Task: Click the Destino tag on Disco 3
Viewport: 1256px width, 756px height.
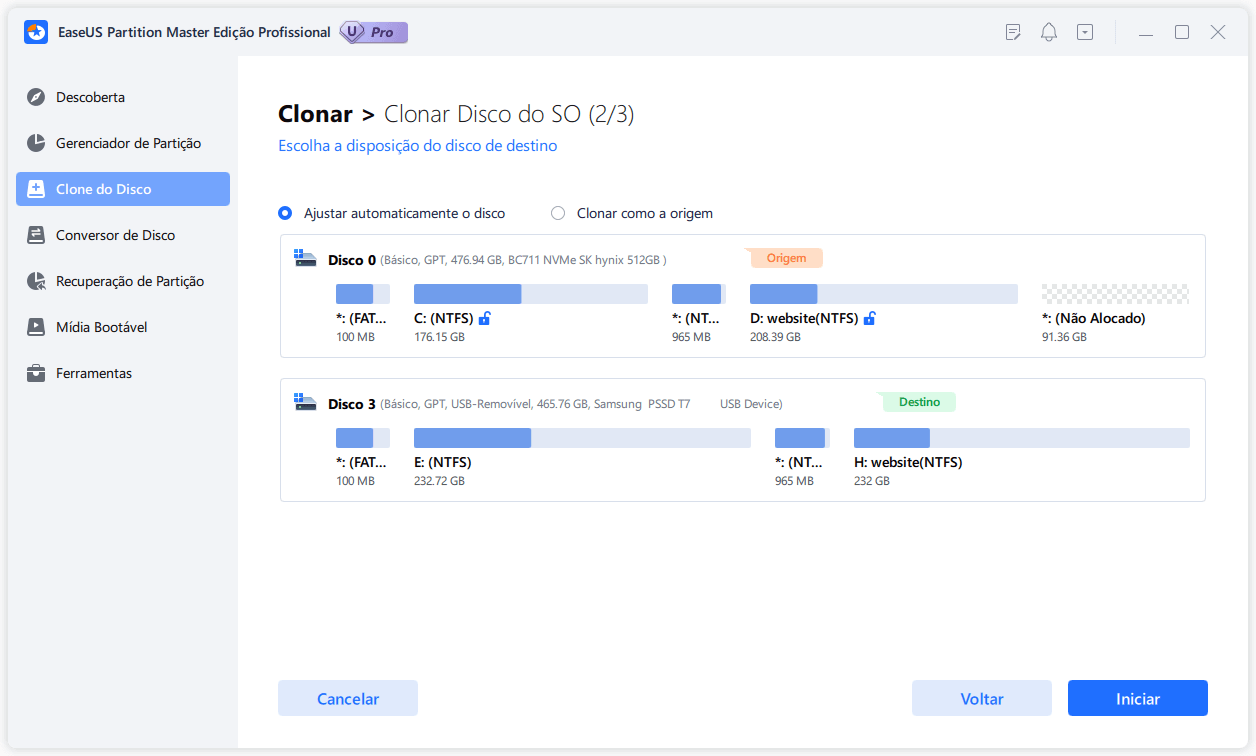Action: 919,402
